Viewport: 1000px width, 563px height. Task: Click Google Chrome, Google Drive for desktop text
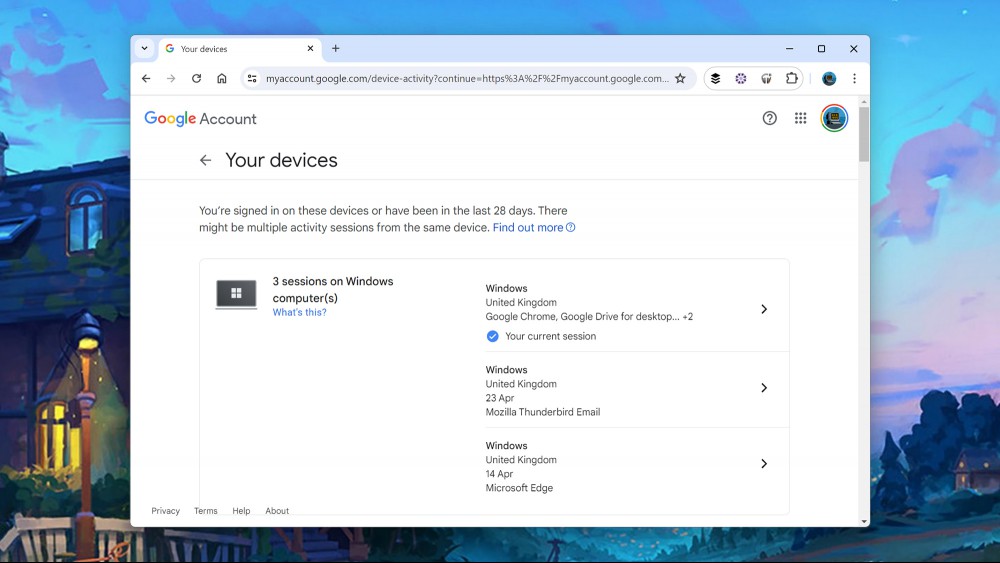589,316
